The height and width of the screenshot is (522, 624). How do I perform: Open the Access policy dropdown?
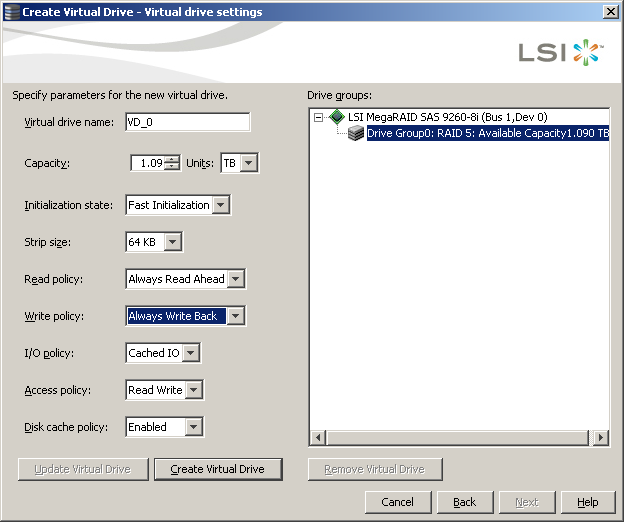point(194,390)
